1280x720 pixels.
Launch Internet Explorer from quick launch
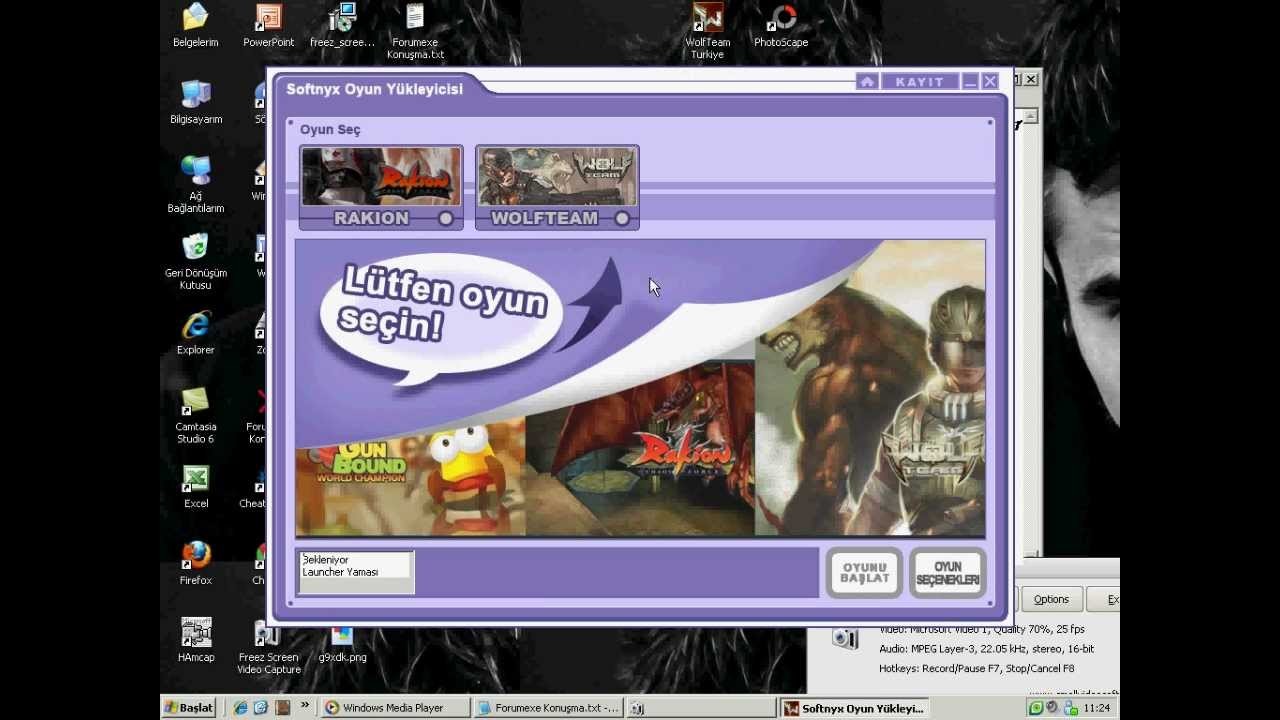coord(240,708)
